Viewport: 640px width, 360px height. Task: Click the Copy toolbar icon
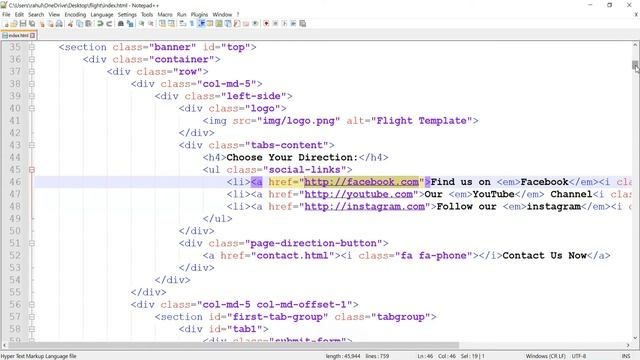(80, 24)
